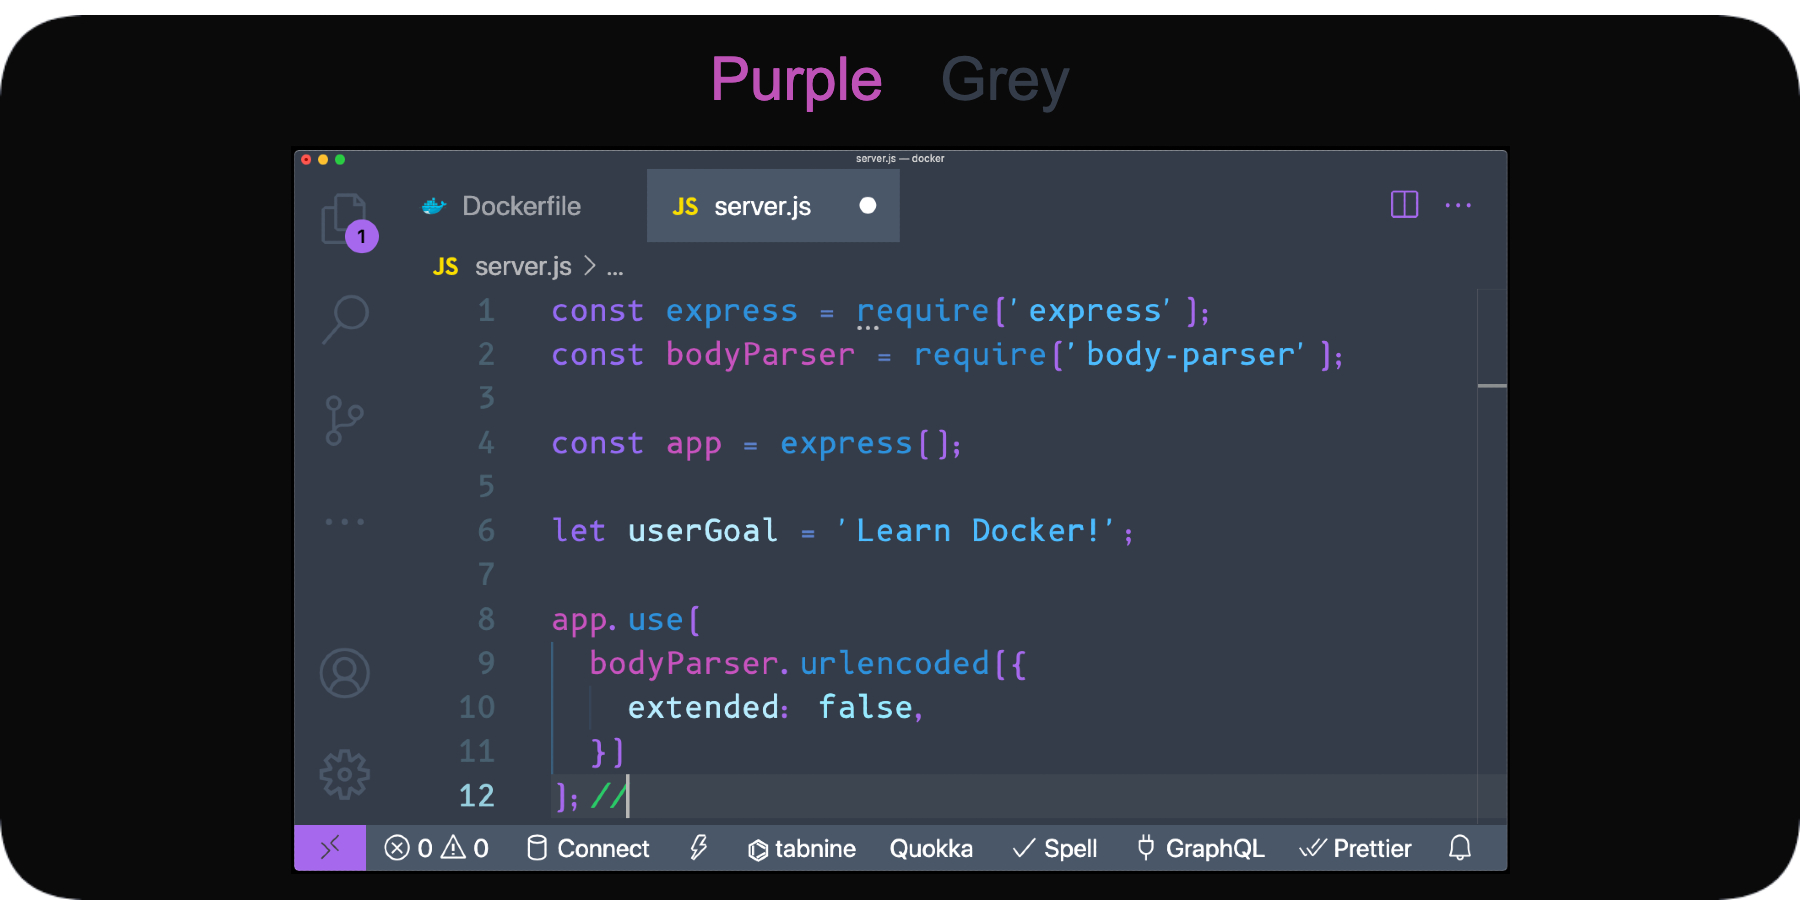Click the Prettier formatter status indicator
This screenshot has height=900, width=1800.
(1355, 848)
